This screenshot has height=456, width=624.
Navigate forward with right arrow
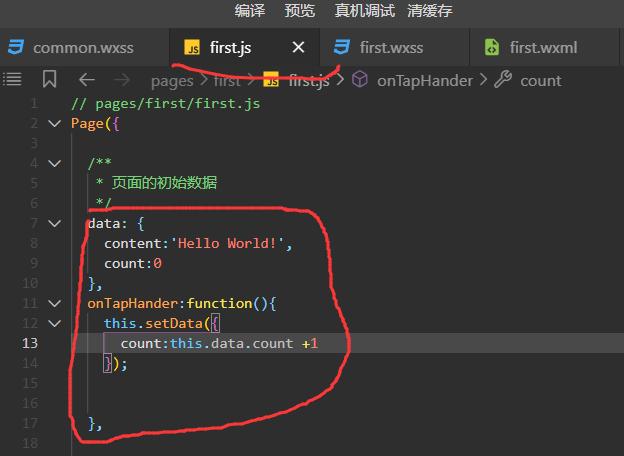(122, 80)
